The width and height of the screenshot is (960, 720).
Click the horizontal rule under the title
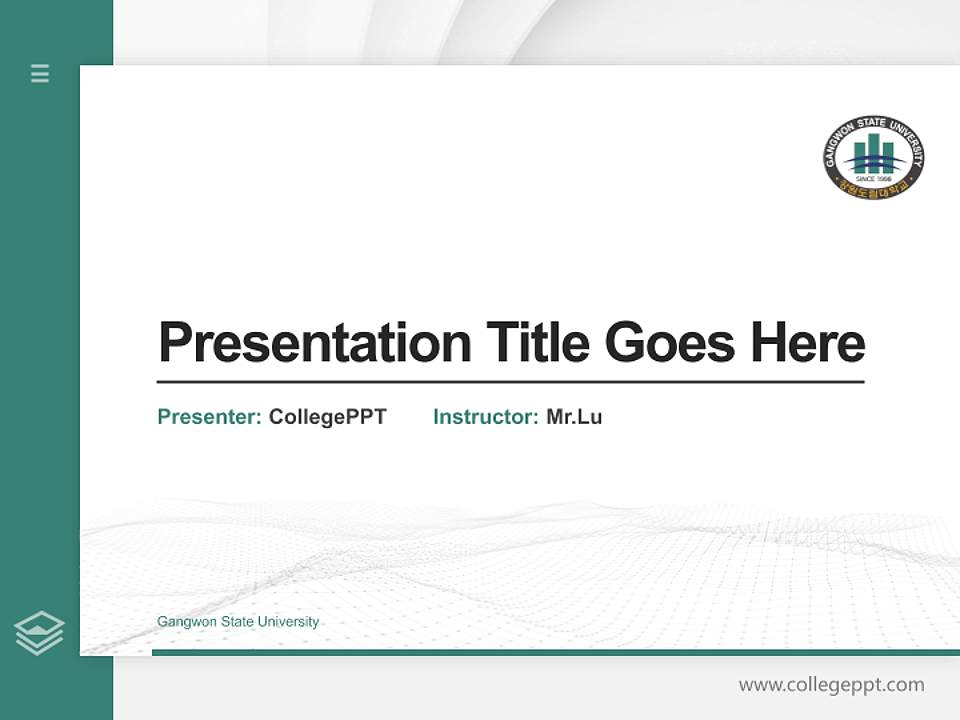(511, 380)
